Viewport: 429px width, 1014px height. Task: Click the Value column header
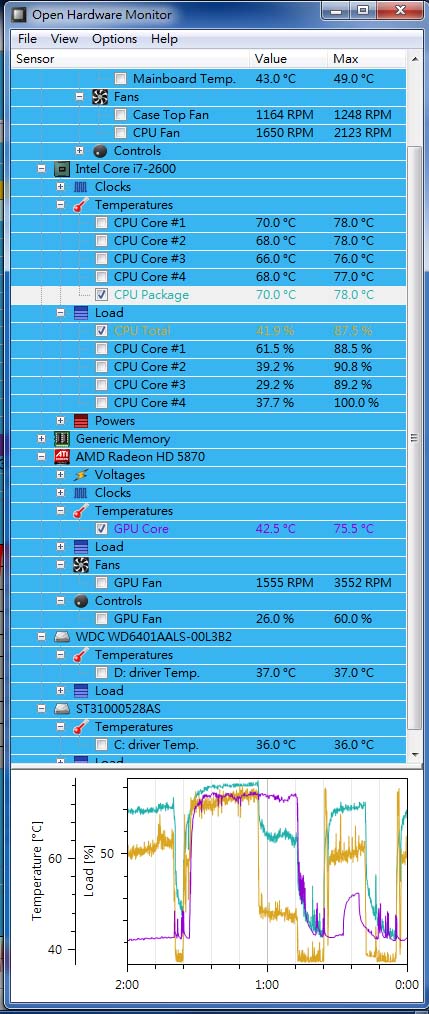(289, 59)
